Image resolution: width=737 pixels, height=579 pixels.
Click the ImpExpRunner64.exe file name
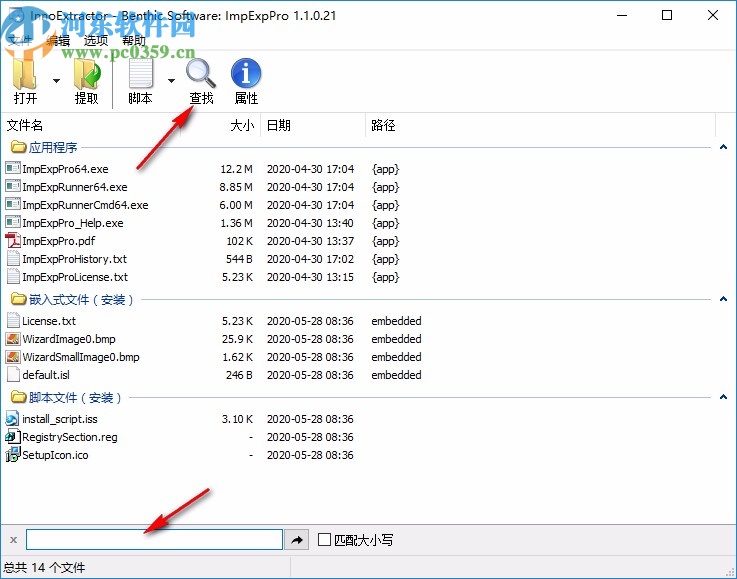[75, 187]
